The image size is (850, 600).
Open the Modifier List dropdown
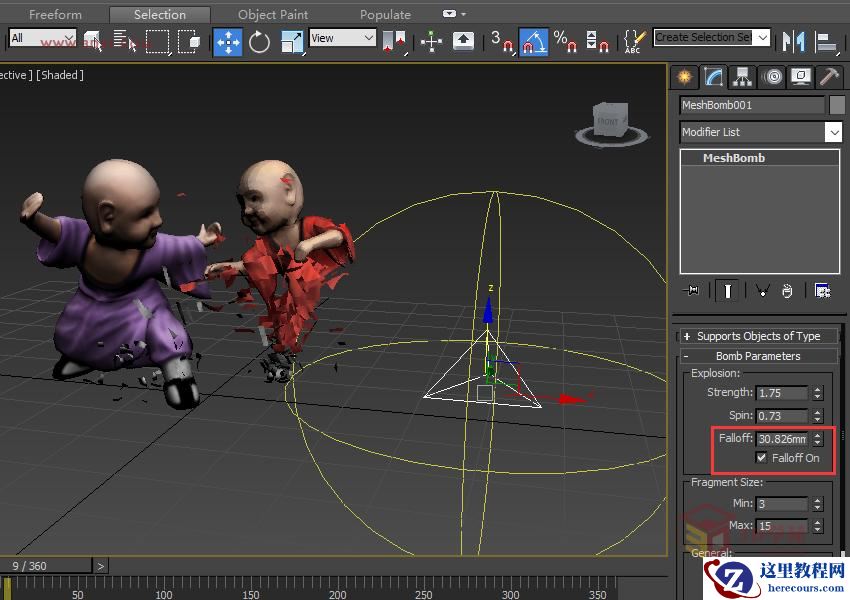(761, 132)
